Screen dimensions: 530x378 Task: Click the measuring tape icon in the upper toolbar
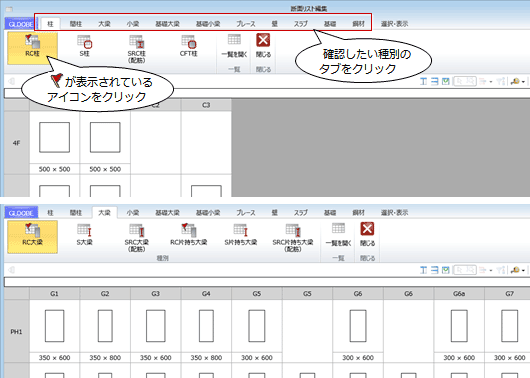[515, 81]
